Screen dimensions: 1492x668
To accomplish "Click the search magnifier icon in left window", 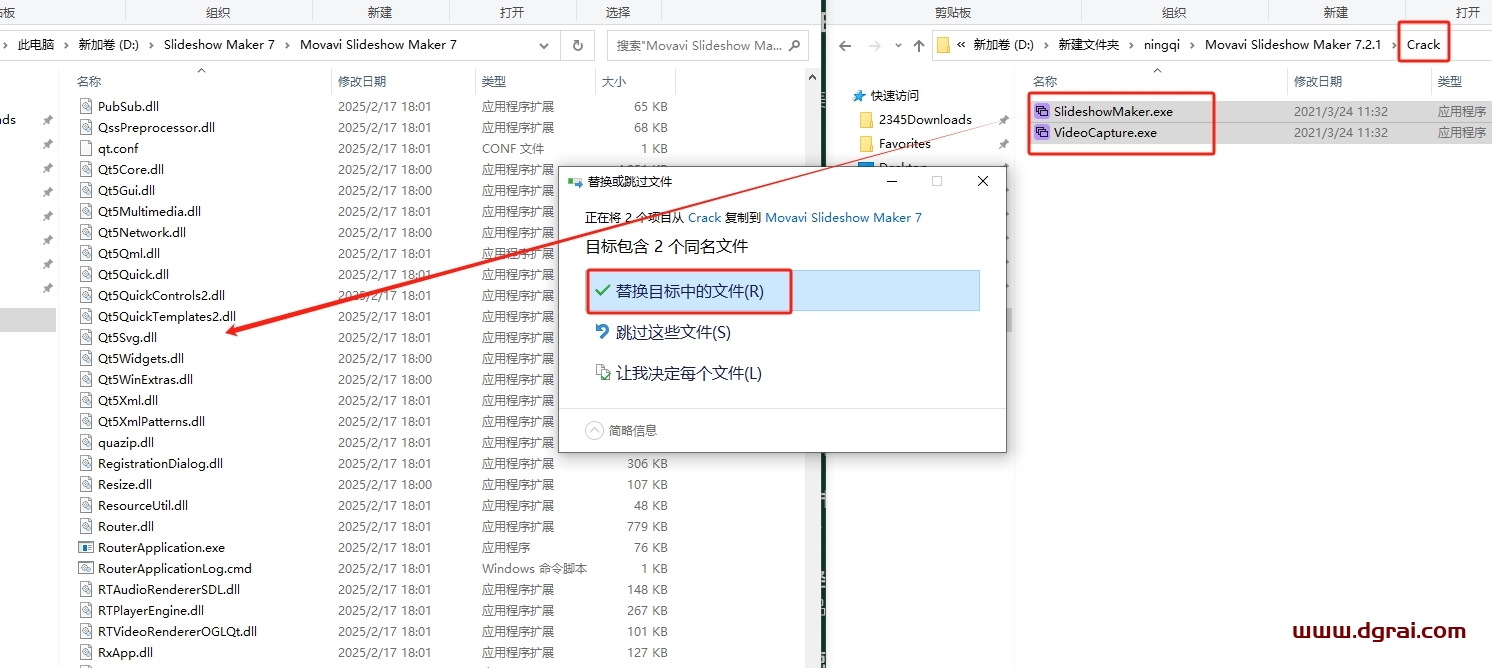I will pyautogui.click(x=795, y=45).
